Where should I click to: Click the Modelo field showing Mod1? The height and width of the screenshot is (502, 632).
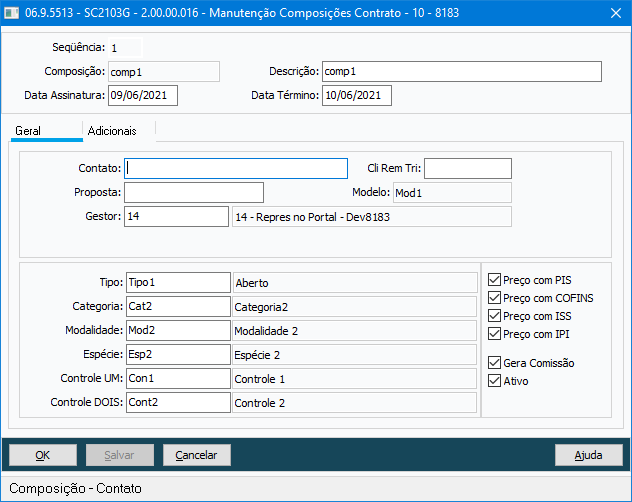click(452, 193)
